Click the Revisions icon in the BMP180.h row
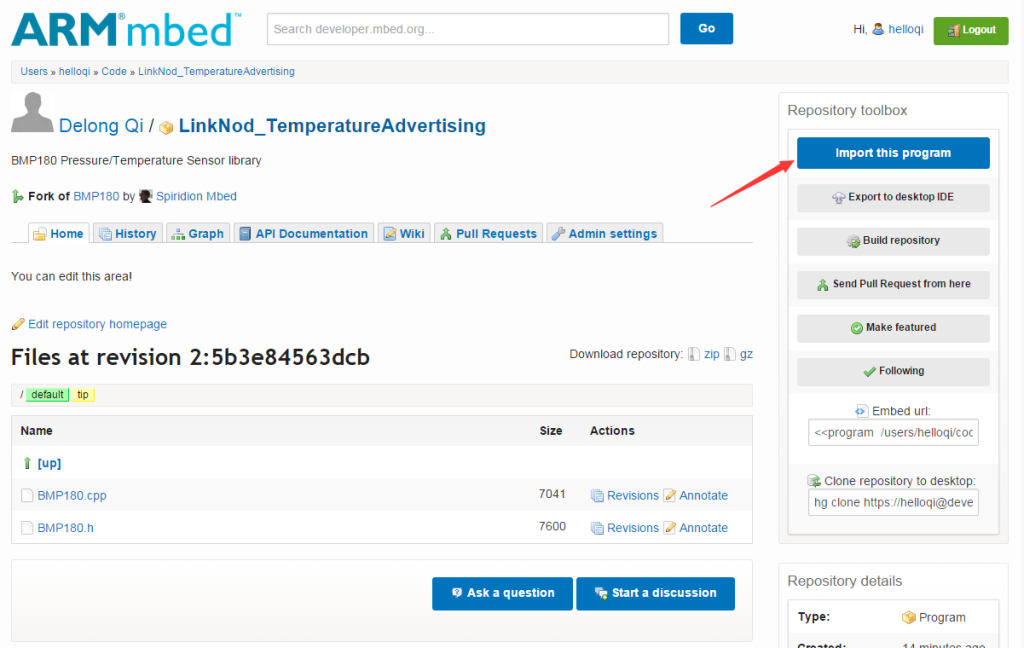This screenshot has height=648, width=1024. tap(597, 528)
